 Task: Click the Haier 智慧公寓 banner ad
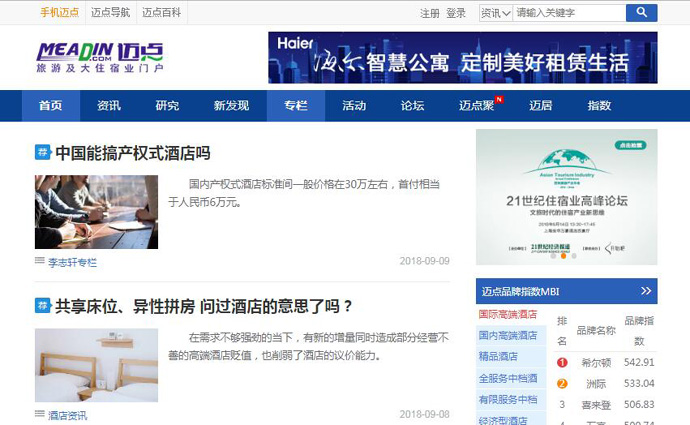point(462,58)
